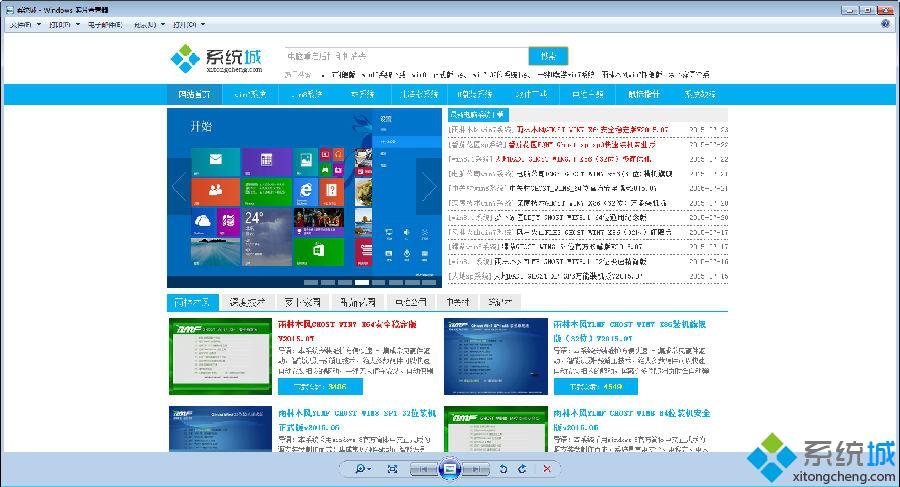Click the download count button showing 4549

(x=596, y=386)
